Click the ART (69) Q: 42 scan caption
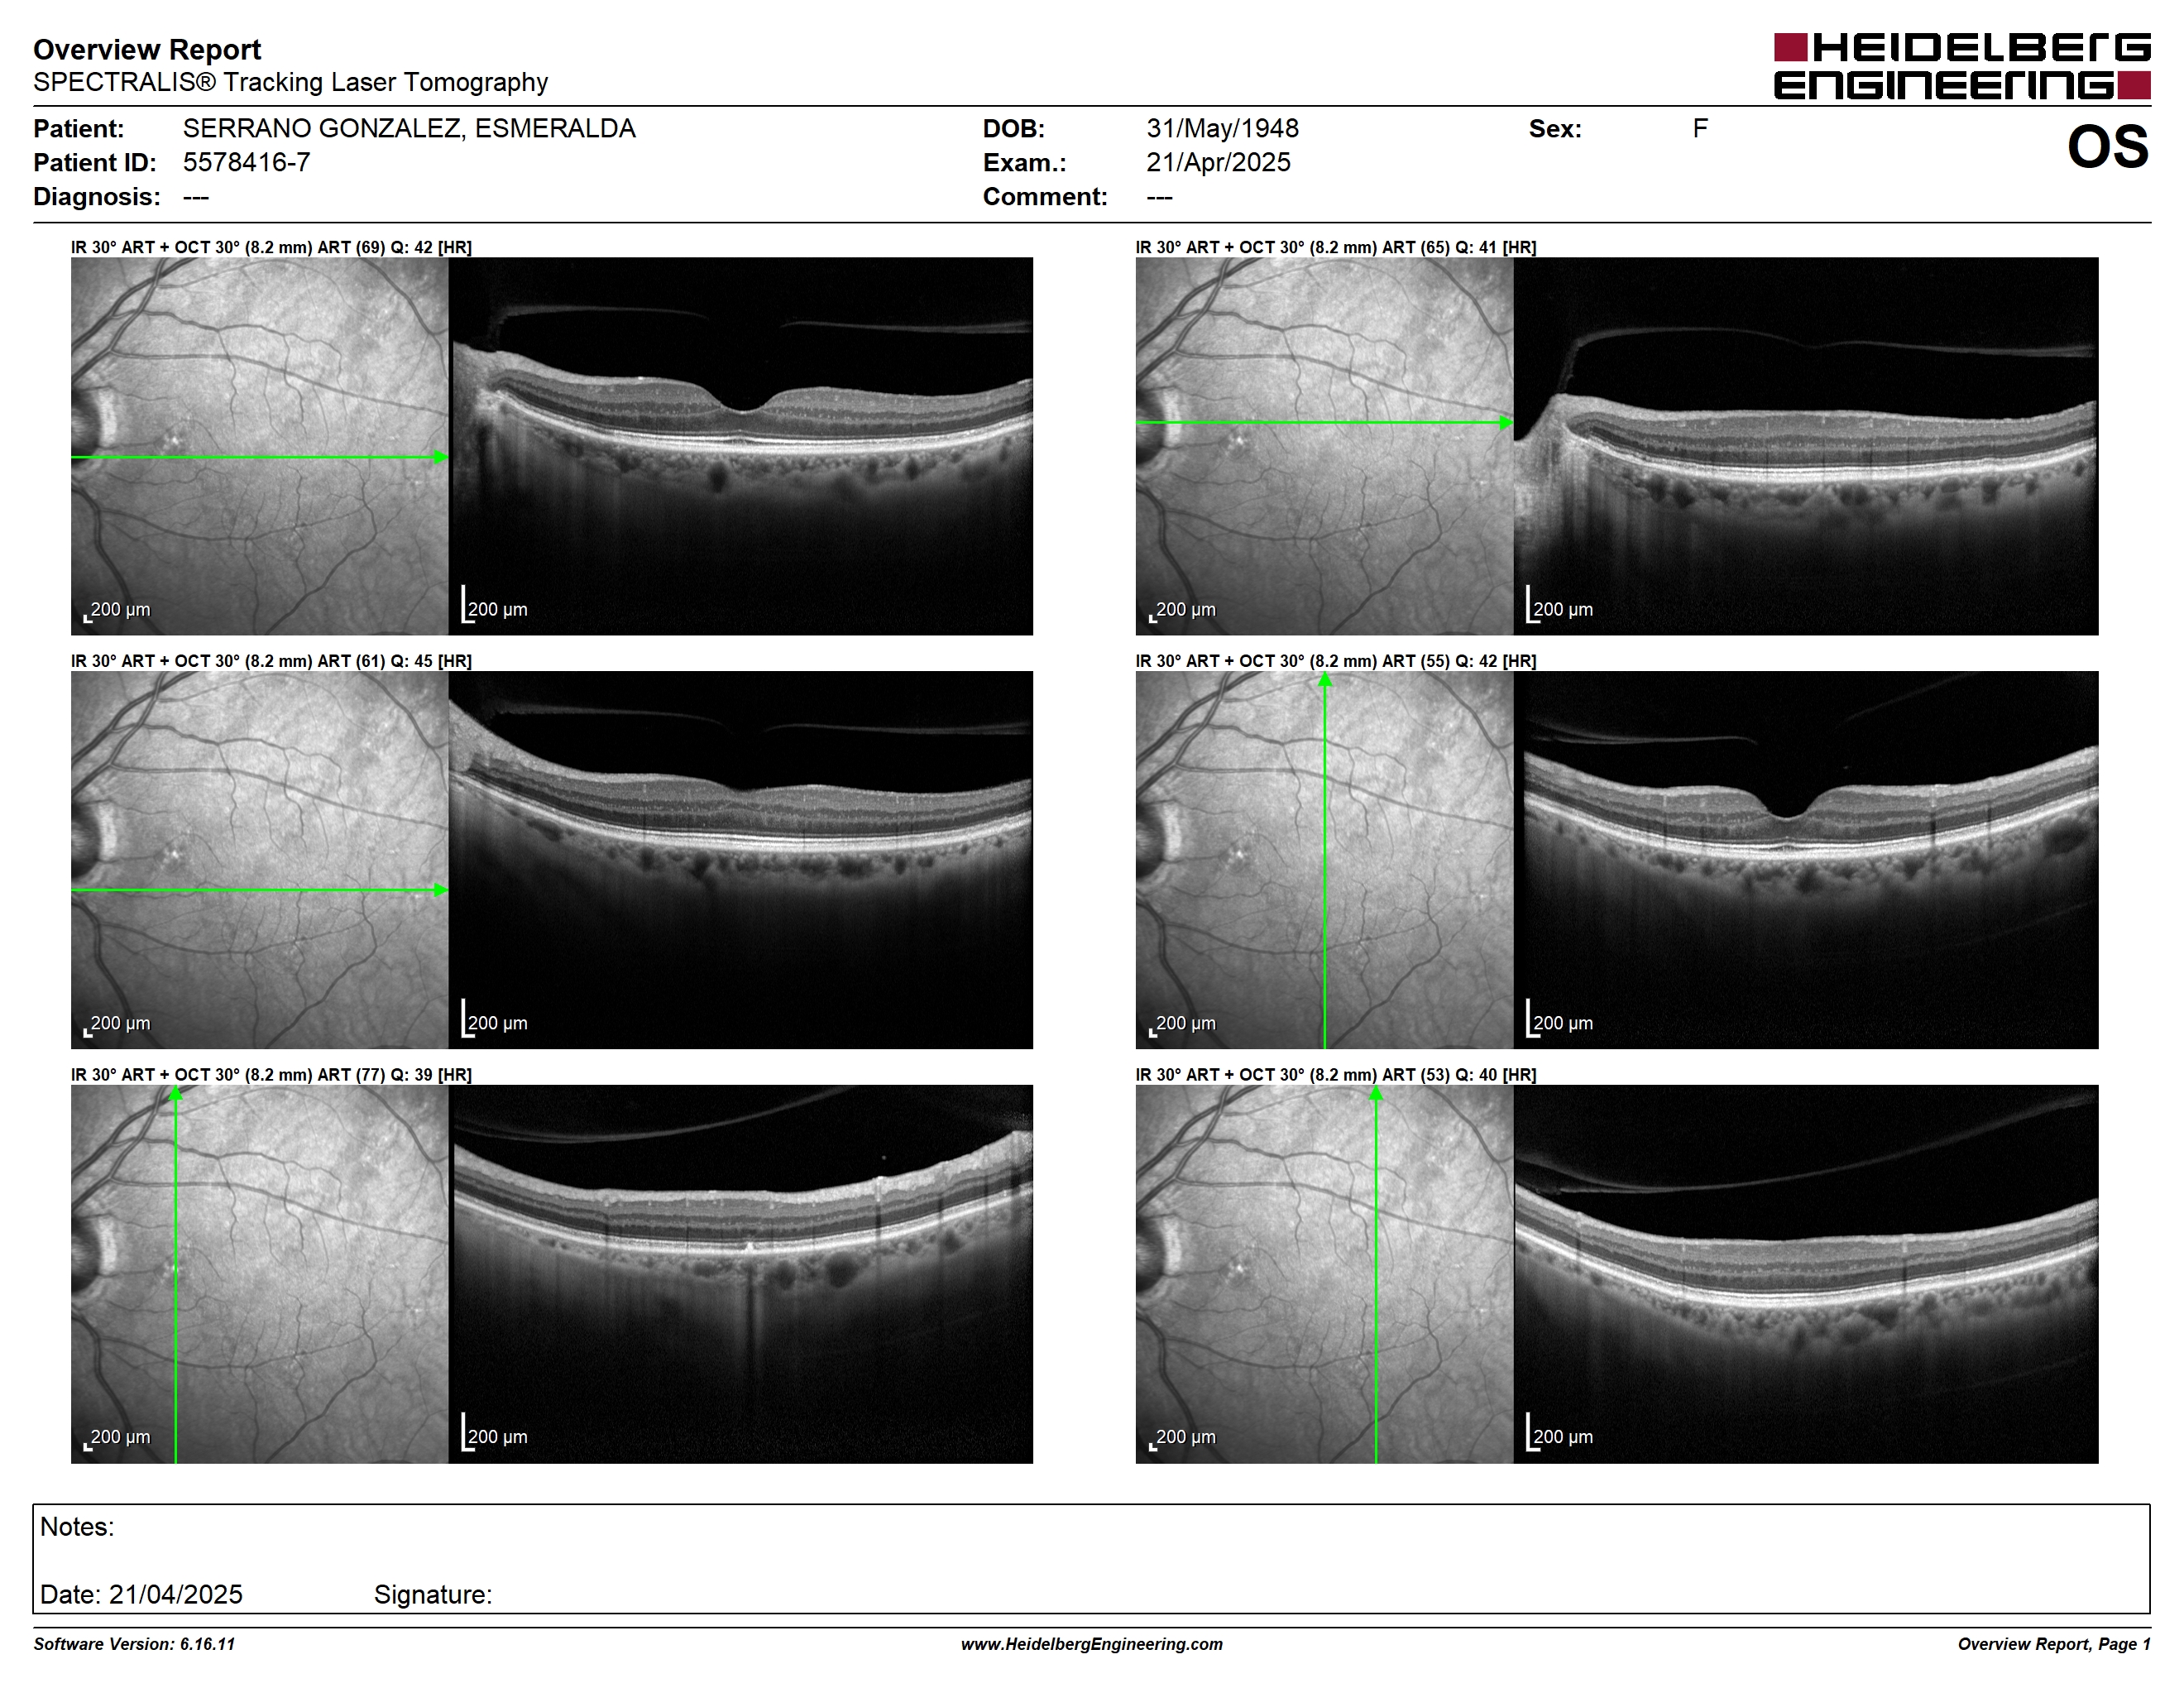 pyautogui.click(x=271, y=247)
